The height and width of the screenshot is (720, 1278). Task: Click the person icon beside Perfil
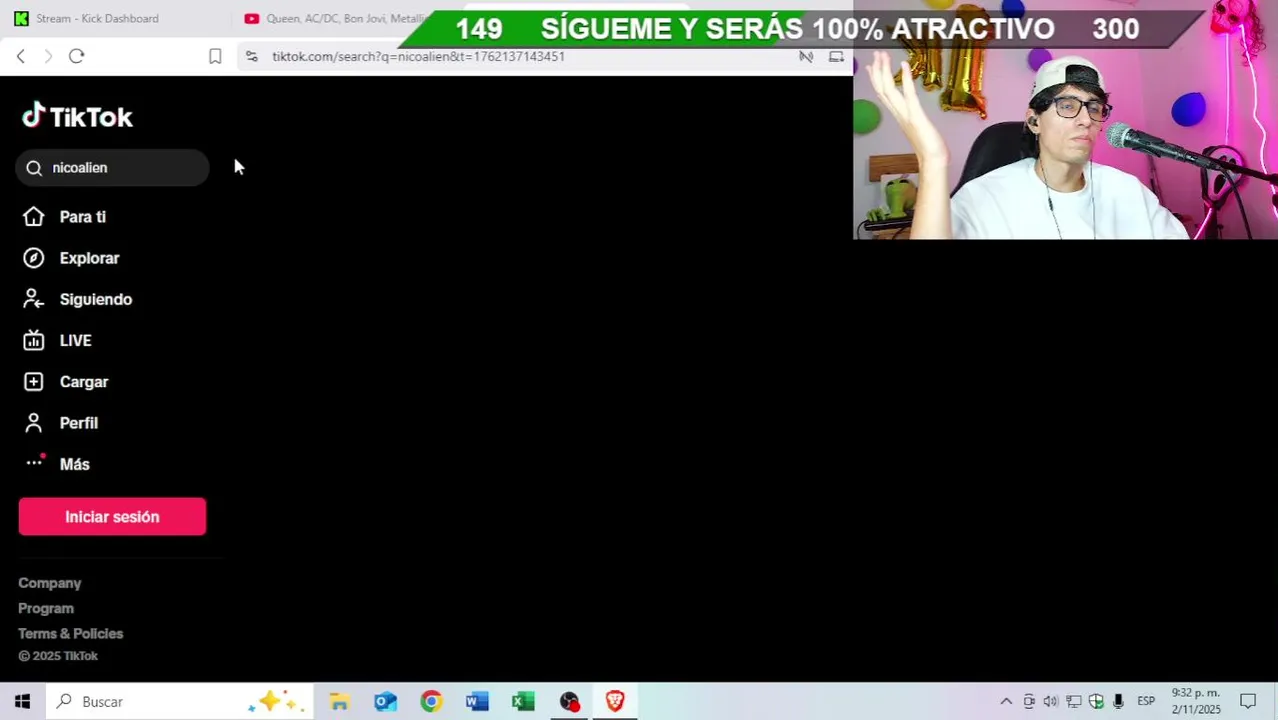[34, 423]
